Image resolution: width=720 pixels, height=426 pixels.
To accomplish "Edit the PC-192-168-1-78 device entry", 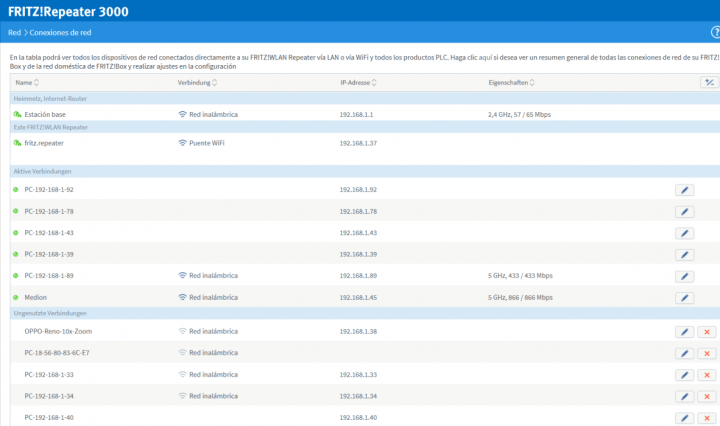I will pos(684,212).
